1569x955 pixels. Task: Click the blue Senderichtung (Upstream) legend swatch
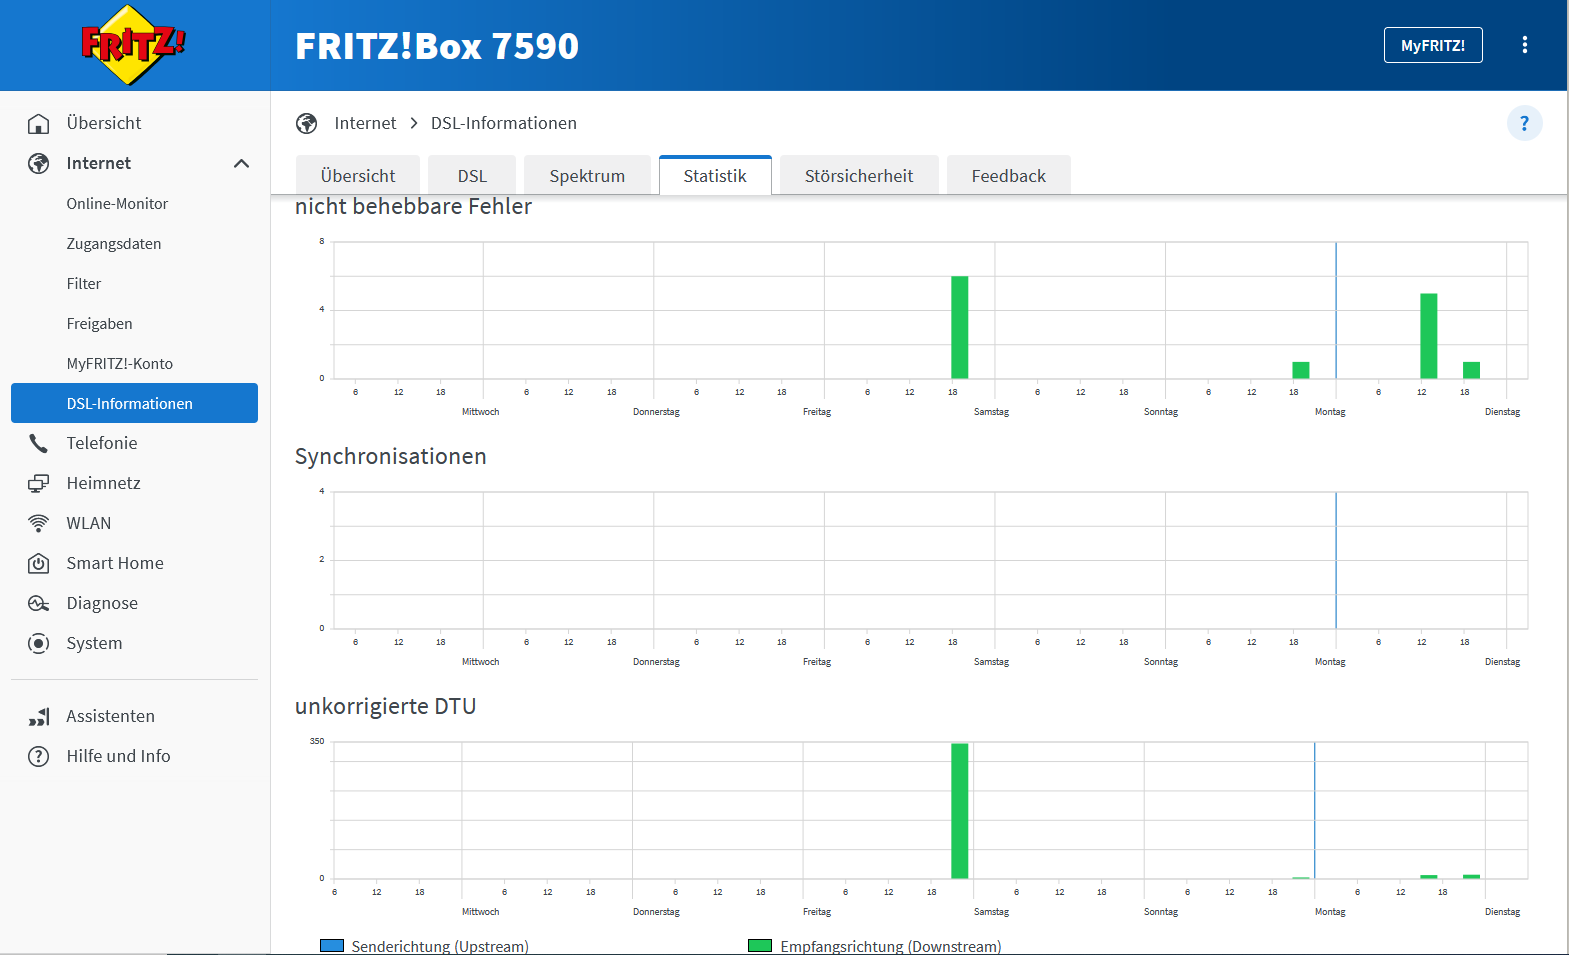tap(332, 946)
